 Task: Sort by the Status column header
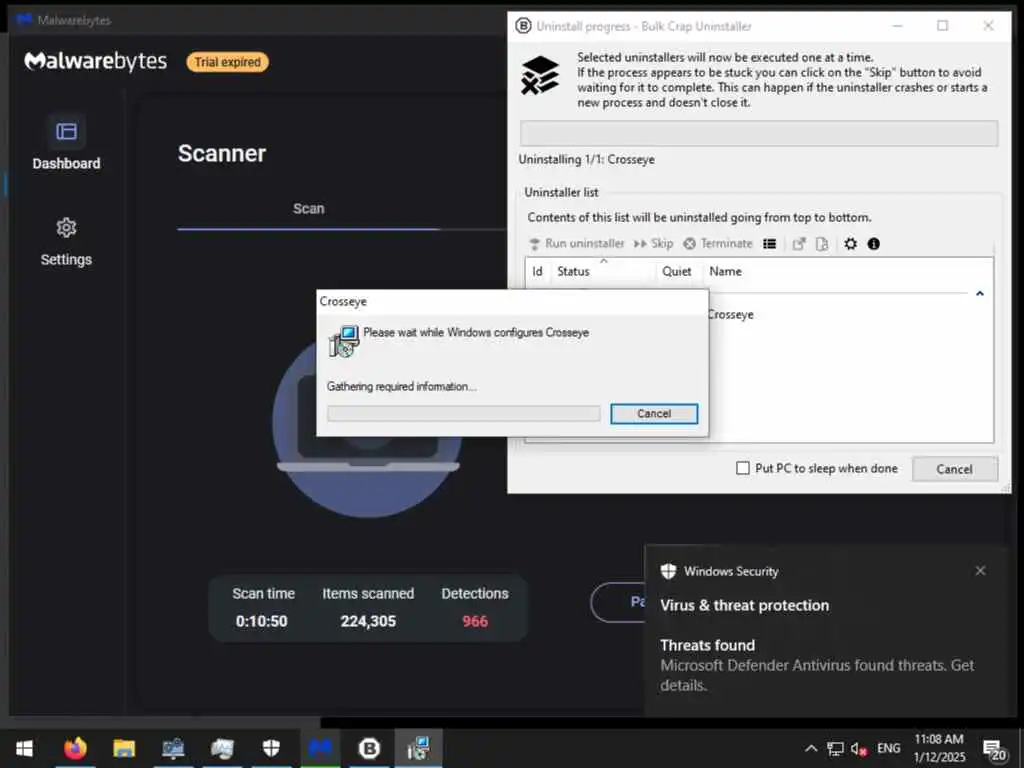[x=602, y=271]
